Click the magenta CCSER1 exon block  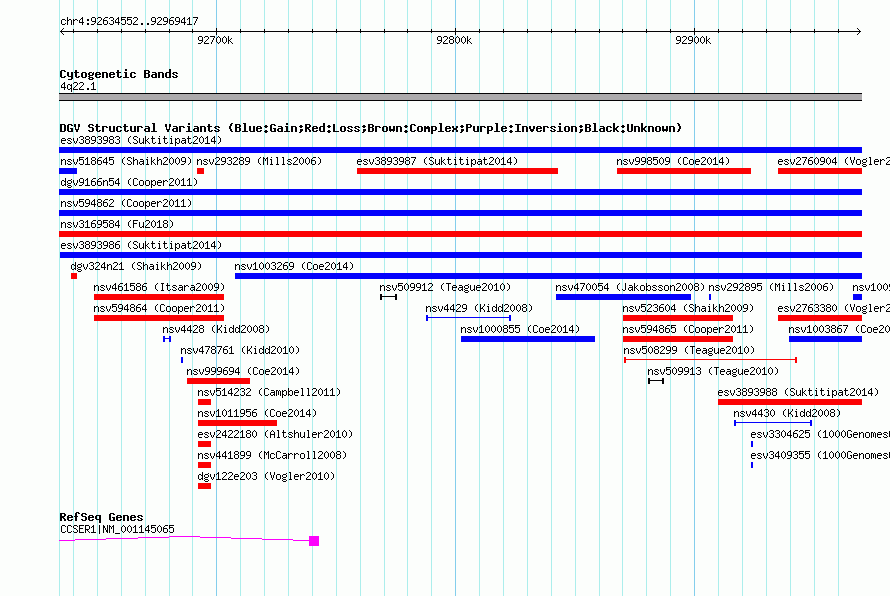314,541
